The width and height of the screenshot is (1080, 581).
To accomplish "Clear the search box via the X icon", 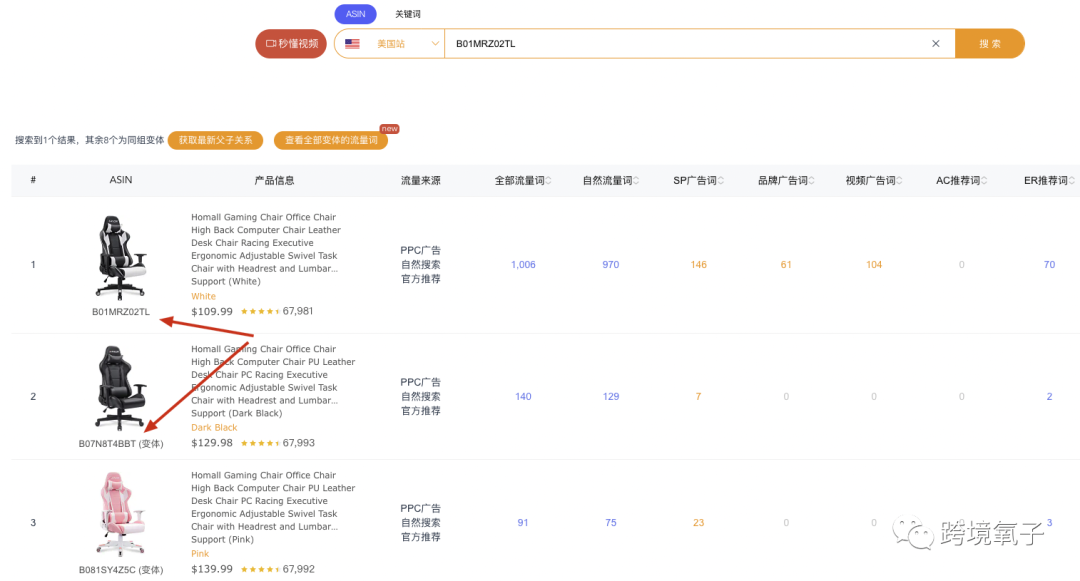I will tap(935, 43).
